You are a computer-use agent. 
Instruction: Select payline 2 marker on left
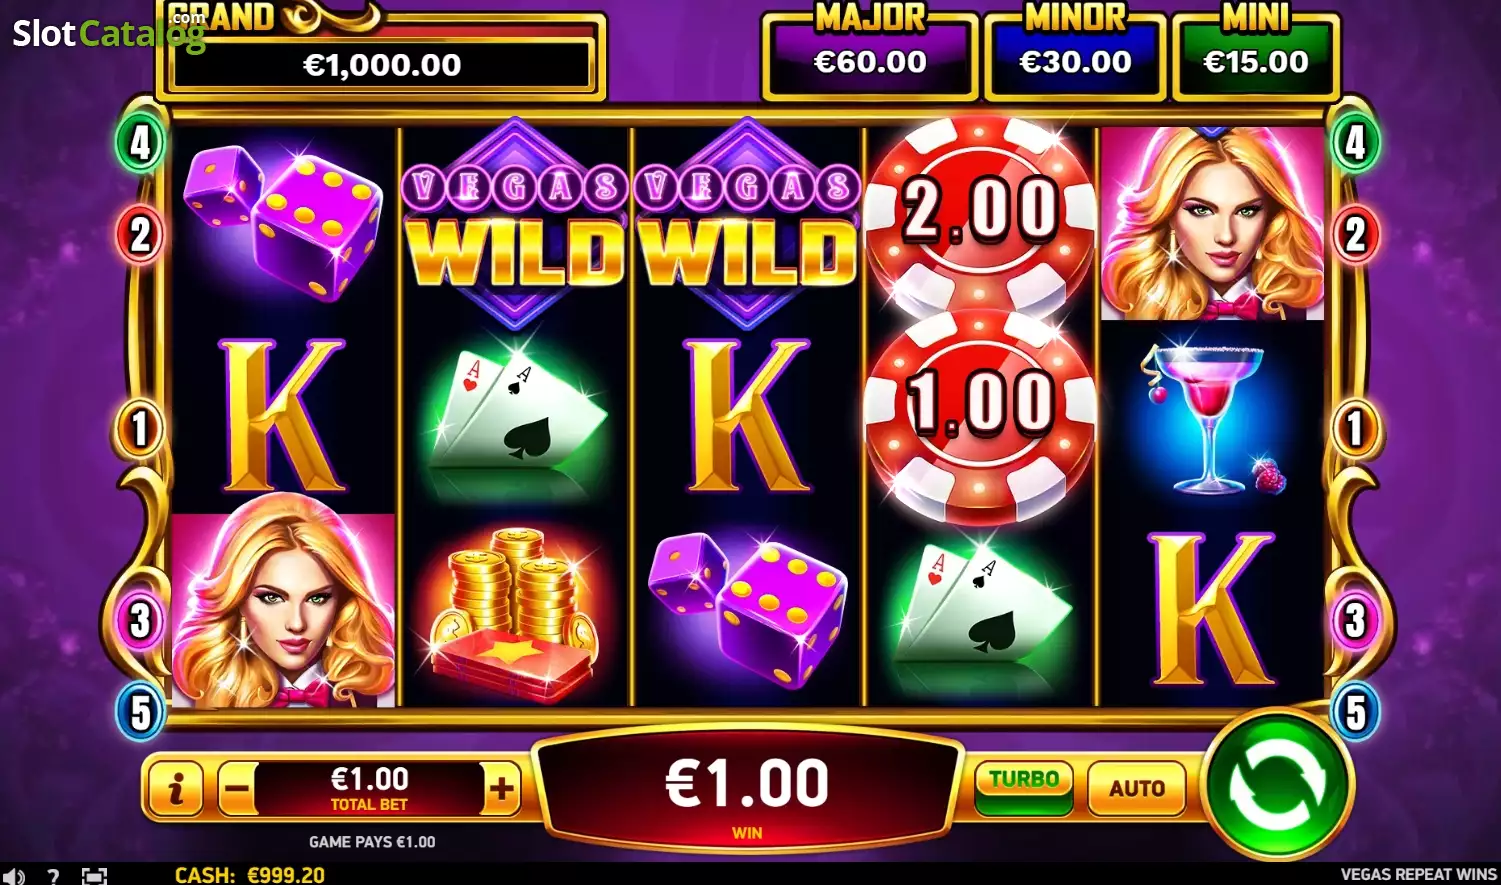click(141, 235)
